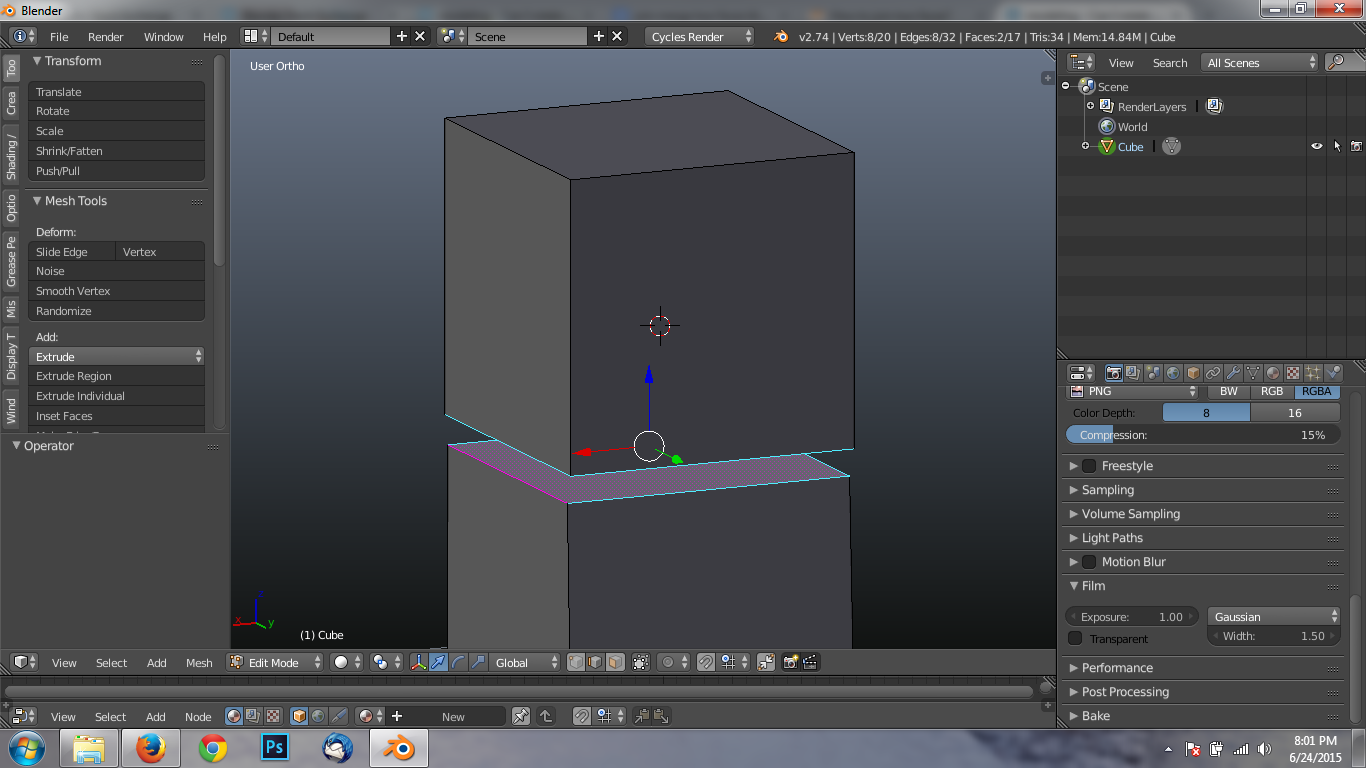
Task: Click the OpenGL render image camera icon
Action: point(790,662)
